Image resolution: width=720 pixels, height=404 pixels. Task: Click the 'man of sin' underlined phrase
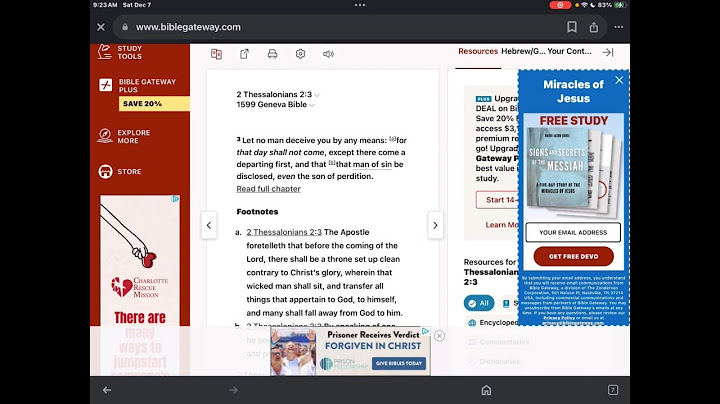[x=372, y=164]
